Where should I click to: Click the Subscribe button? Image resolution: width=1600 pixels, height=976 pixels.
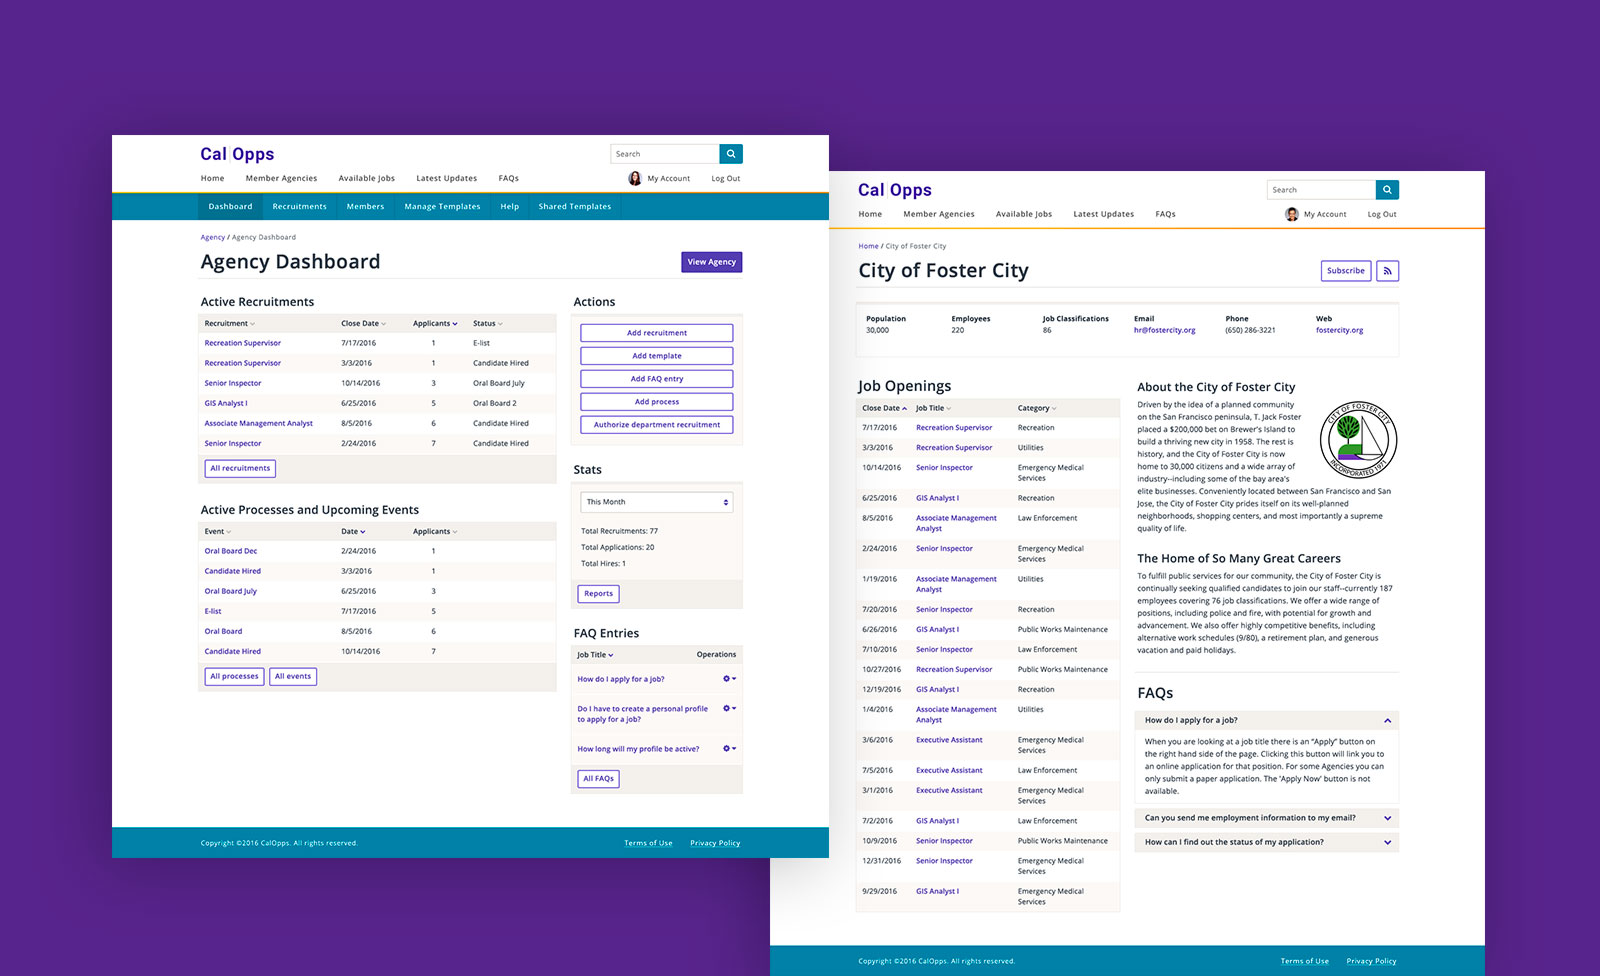pyautogui.click(x=1346, y=271)
